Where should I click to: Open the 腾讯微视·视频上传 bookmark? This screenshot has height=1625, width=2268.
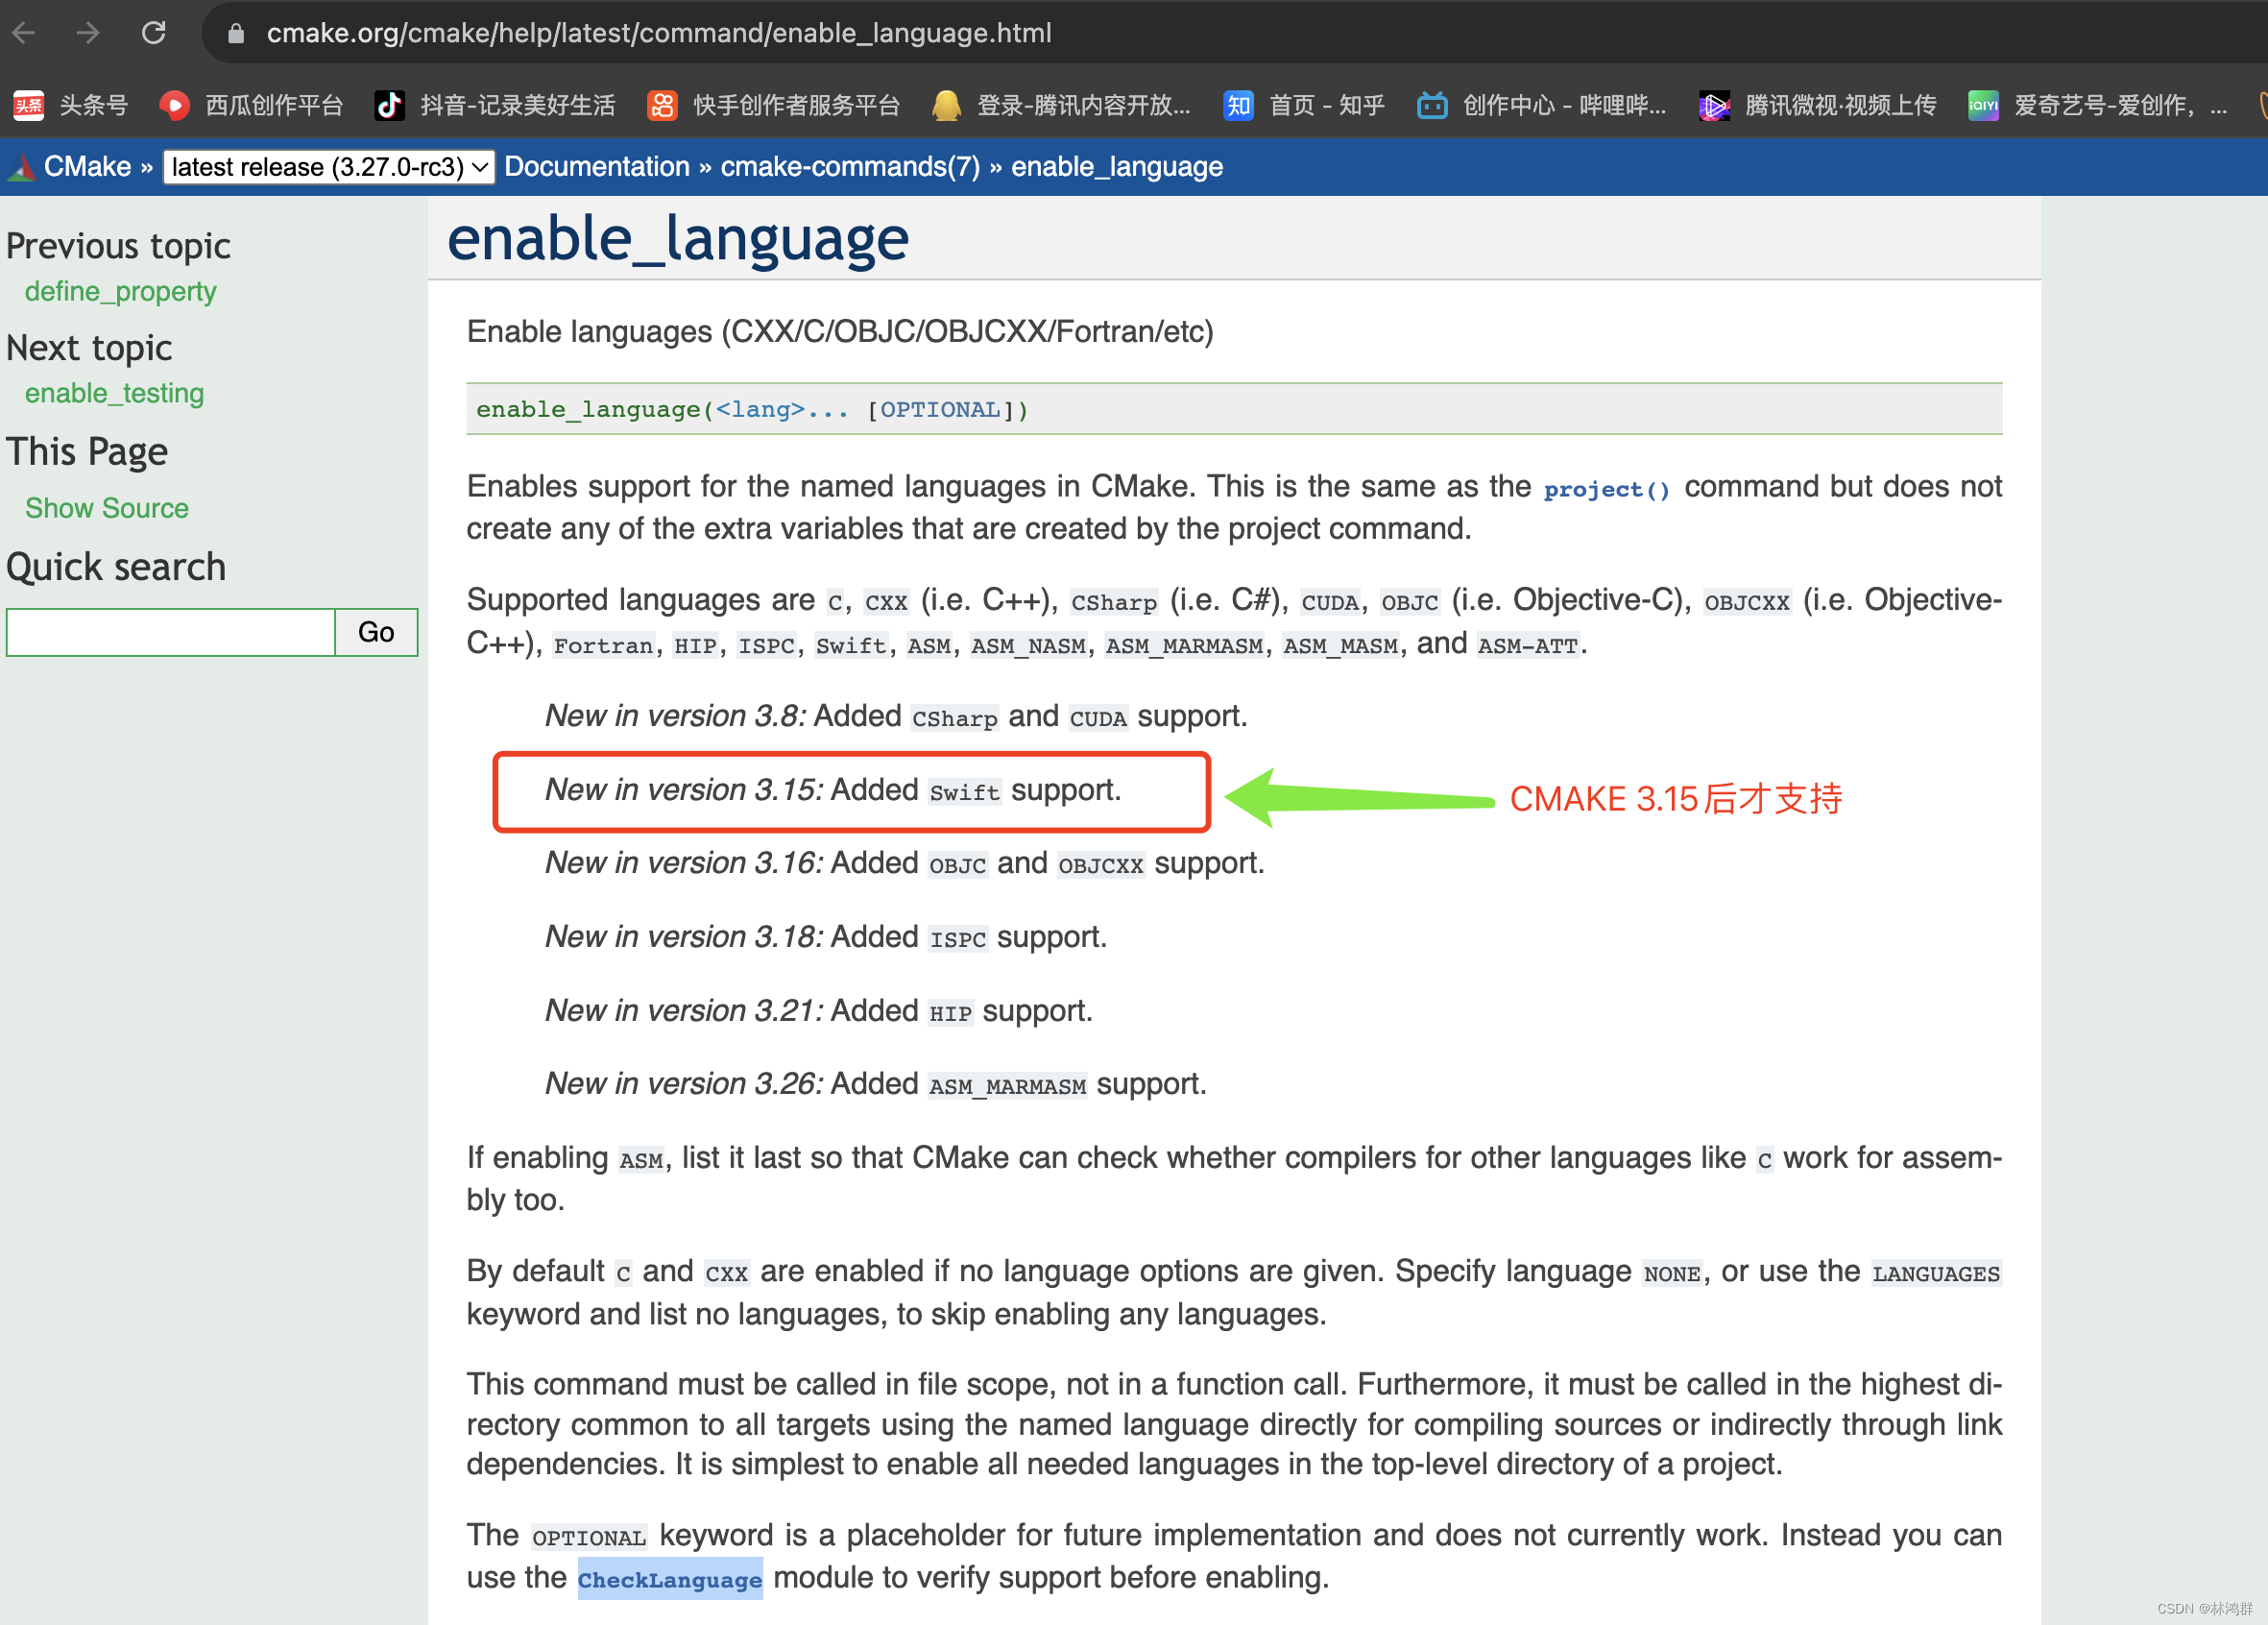pyautogui.click(x=1818, y=105)
